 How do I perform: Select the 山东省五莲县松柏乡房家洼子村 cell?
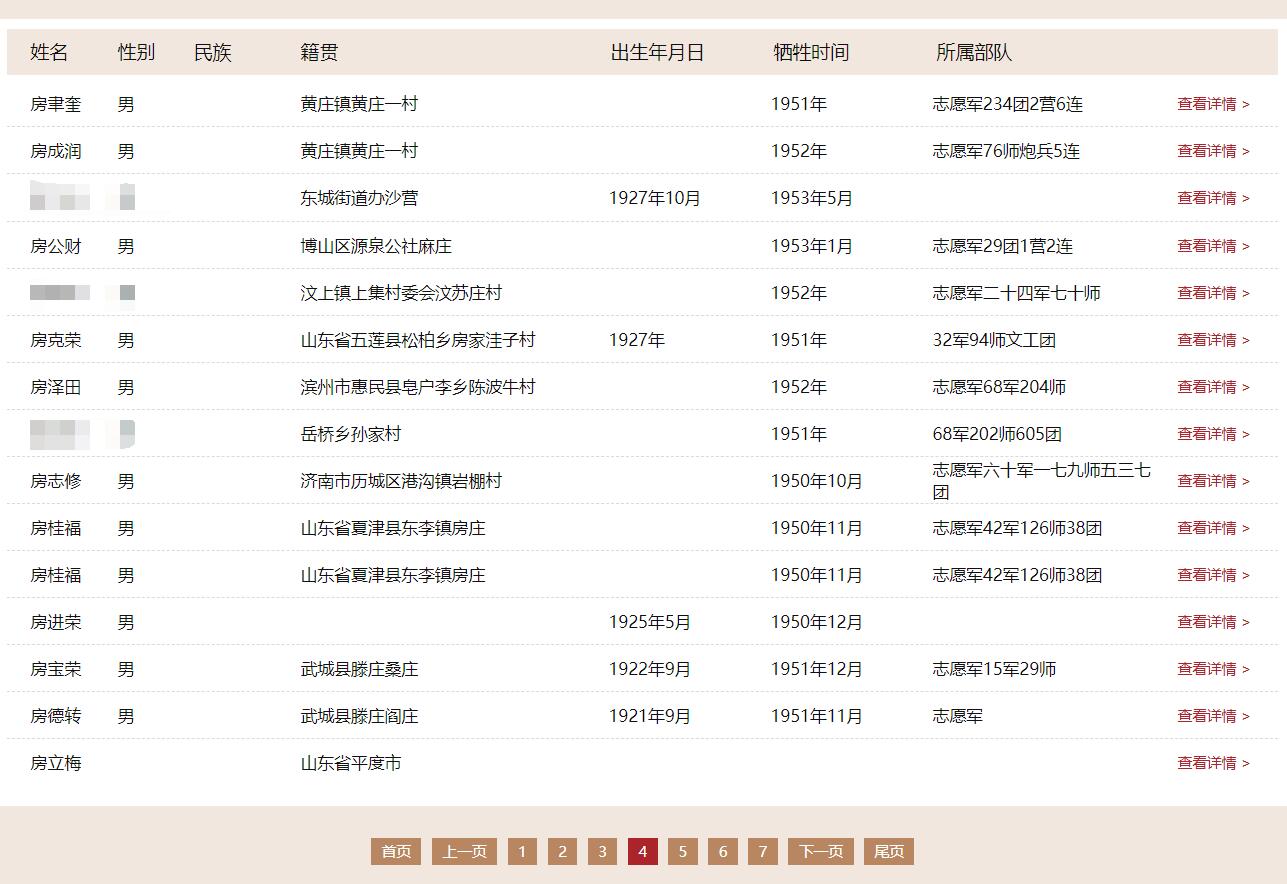tap(418, 340)
